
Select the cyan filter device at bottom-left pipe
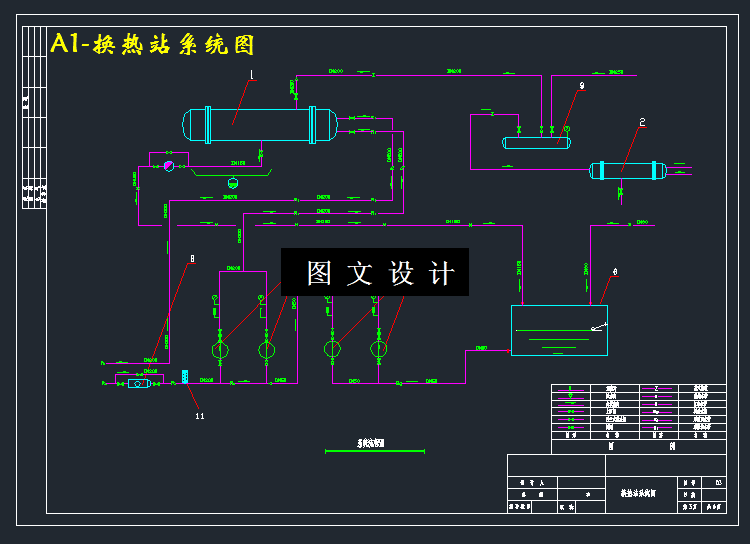pyautogui.click(x=139, y=383)
